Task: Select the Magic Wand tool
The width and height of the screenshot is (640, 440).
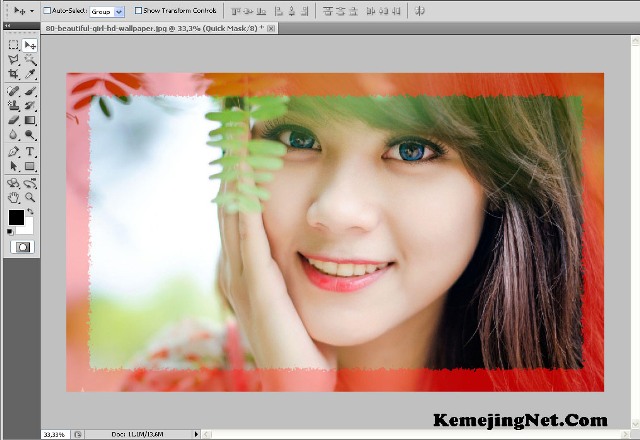Action: click(x=30, y=60)
